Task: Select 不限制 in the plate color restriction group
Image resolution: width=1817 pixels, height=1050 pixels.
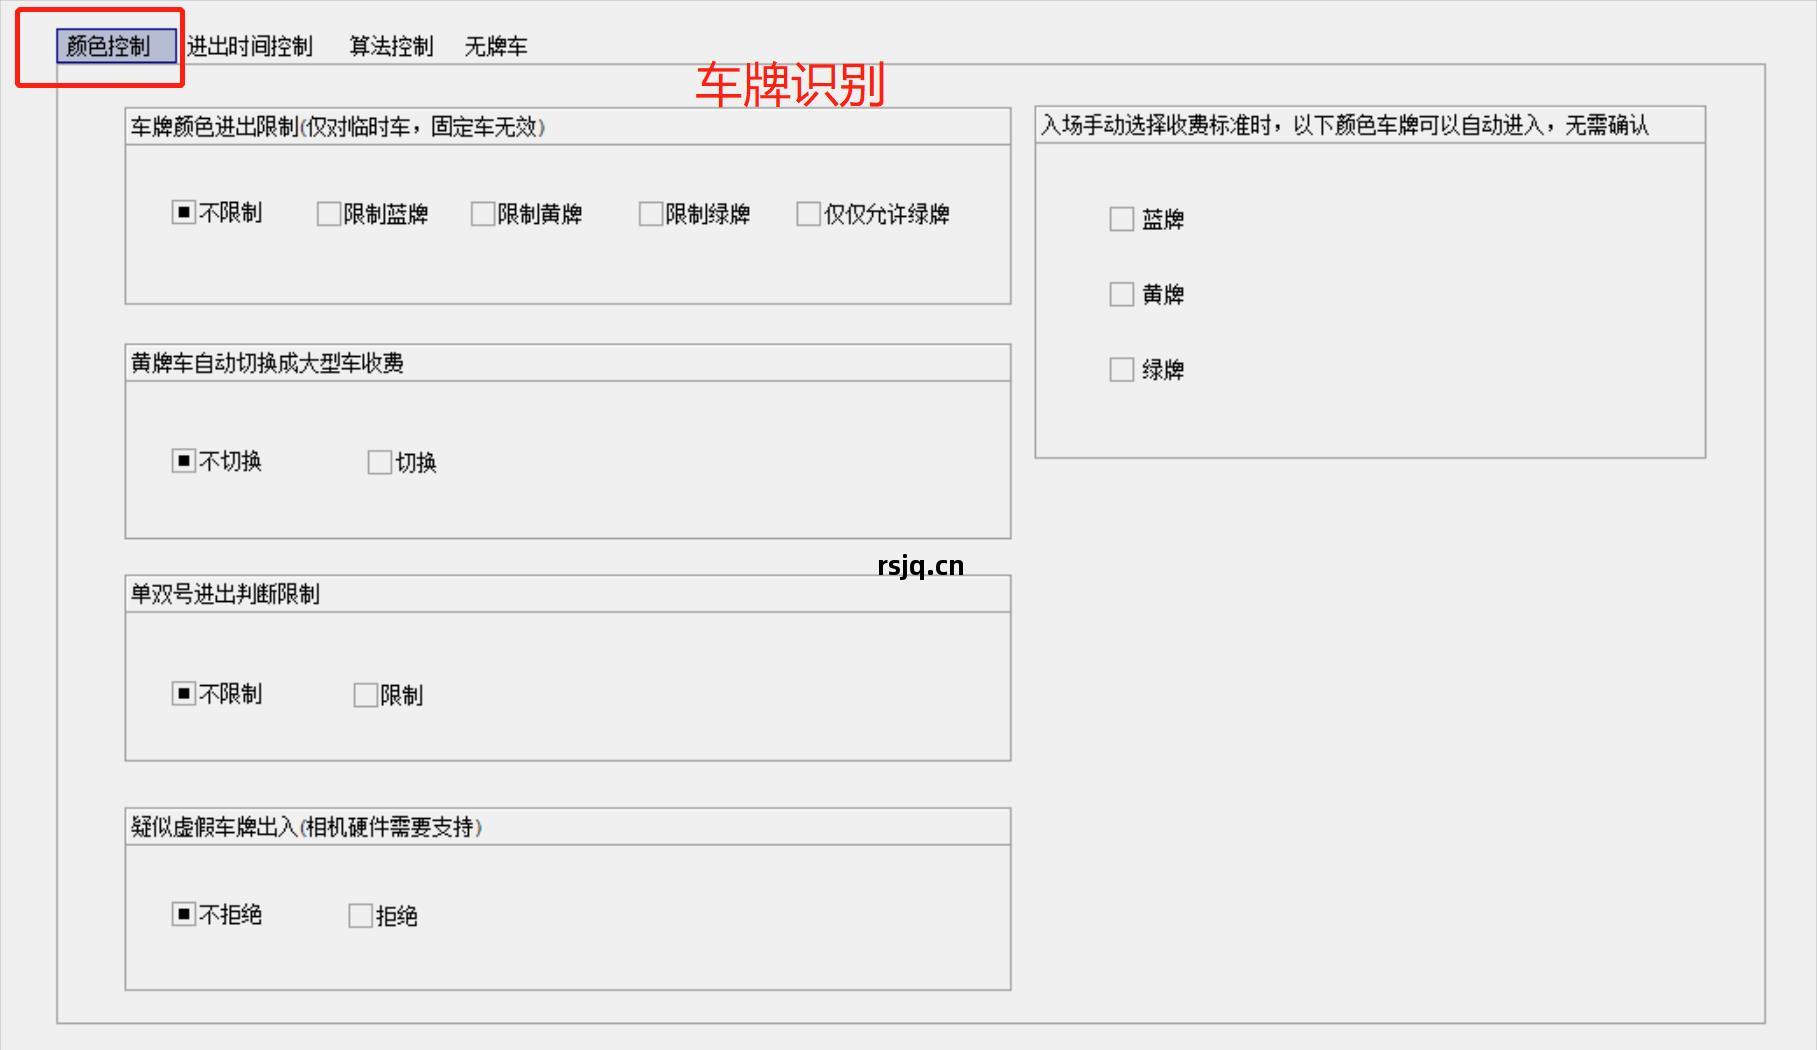Action: point(182,212)
